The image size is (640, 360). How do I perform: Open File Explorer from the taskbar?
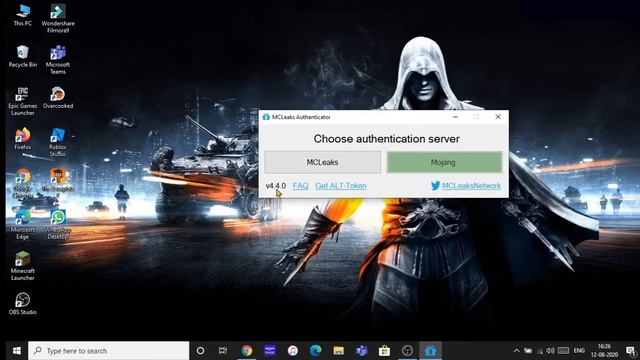pyautogui.click(x=338, y=351)
